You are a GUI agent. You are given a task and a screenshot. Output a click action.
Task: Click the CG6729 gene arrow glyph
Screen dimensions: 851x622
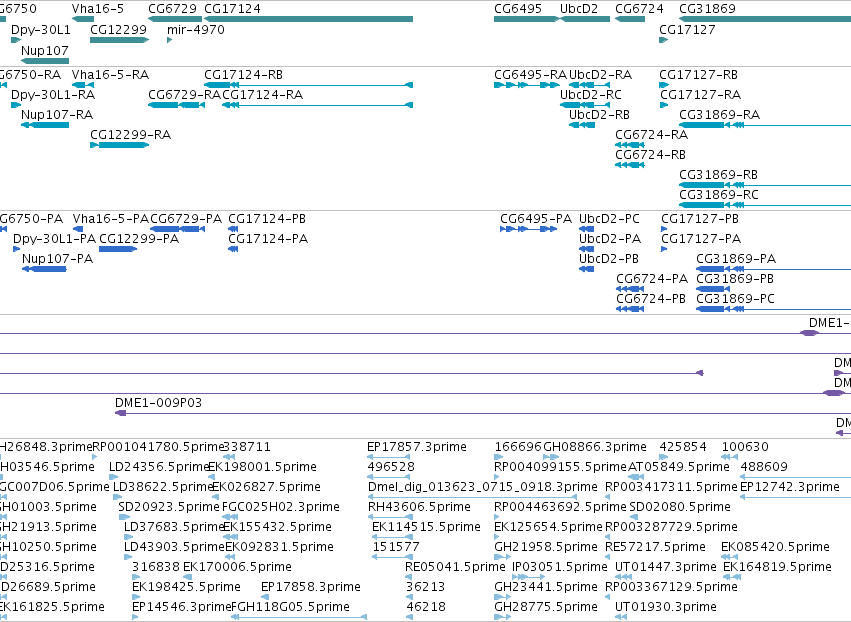(175, 19)
